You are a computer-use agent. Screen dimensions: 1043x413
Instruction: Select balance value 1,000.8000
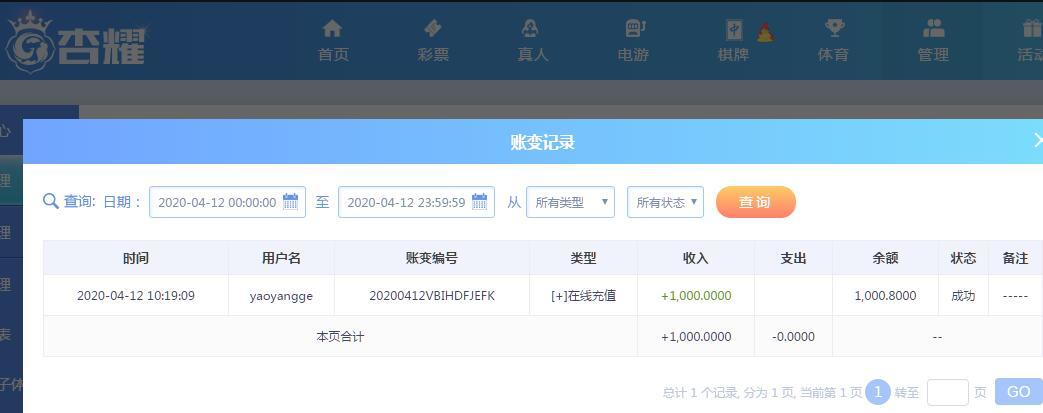click(x=885, y=295)
